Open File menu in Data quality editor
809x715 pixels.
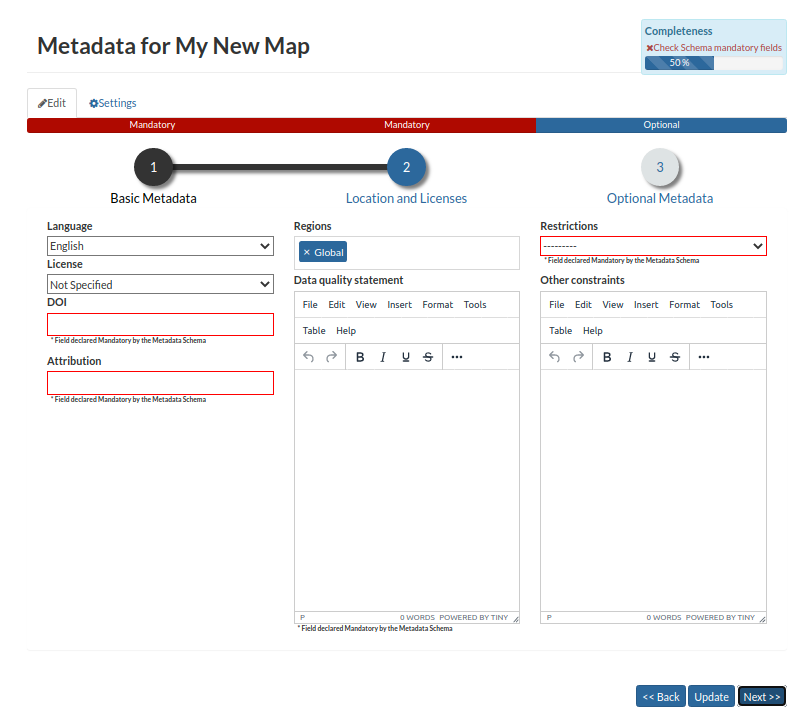[310, 304]
